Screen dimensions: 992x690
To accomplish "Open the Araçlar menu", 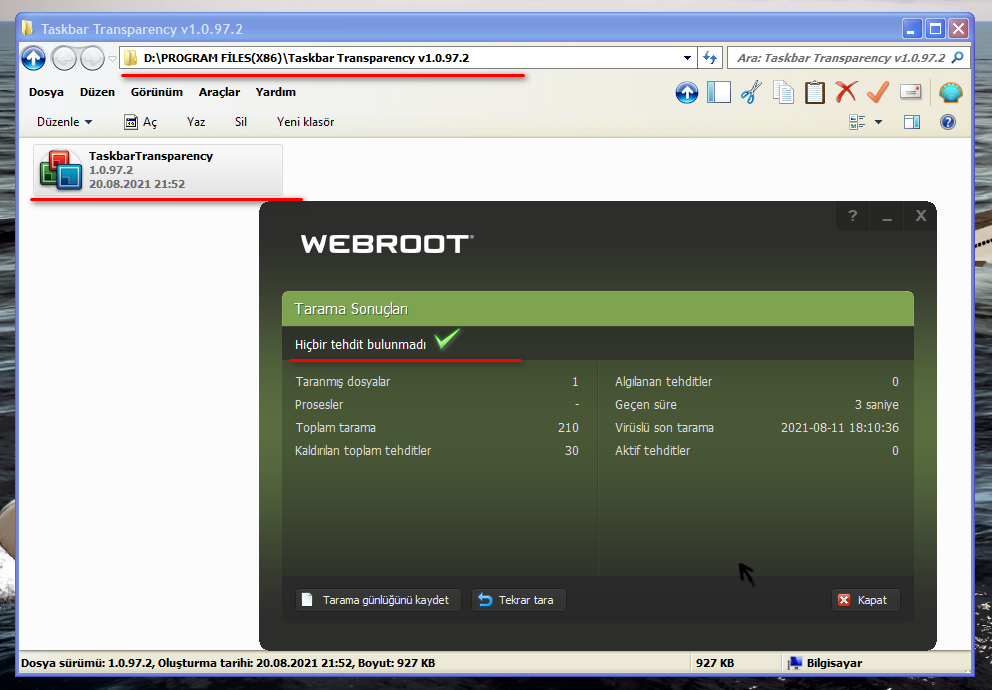I will point(220,92).
